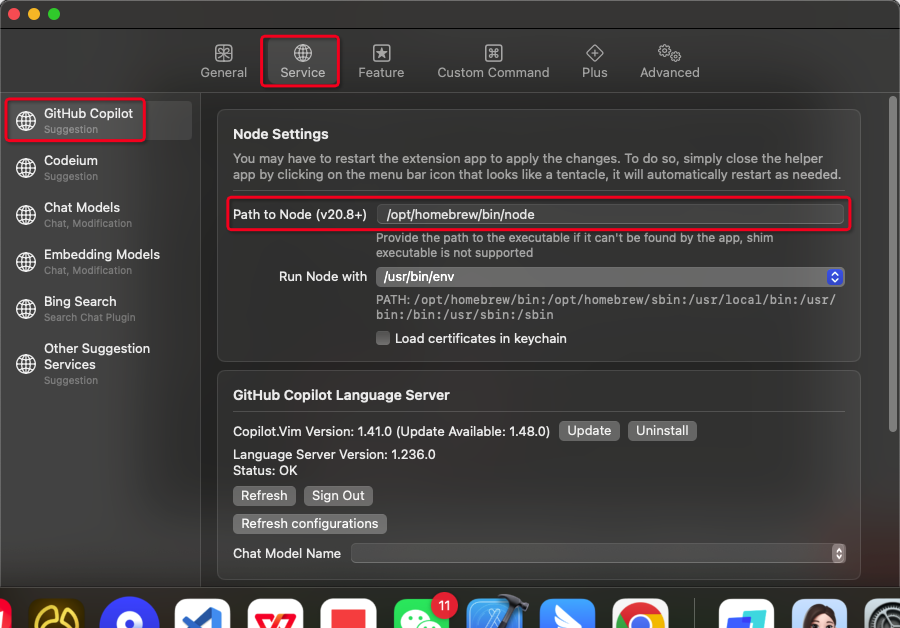Viewport: 900px width, 628px height.
Task: Switch to the Service tab
Action: tap(302, 61)
